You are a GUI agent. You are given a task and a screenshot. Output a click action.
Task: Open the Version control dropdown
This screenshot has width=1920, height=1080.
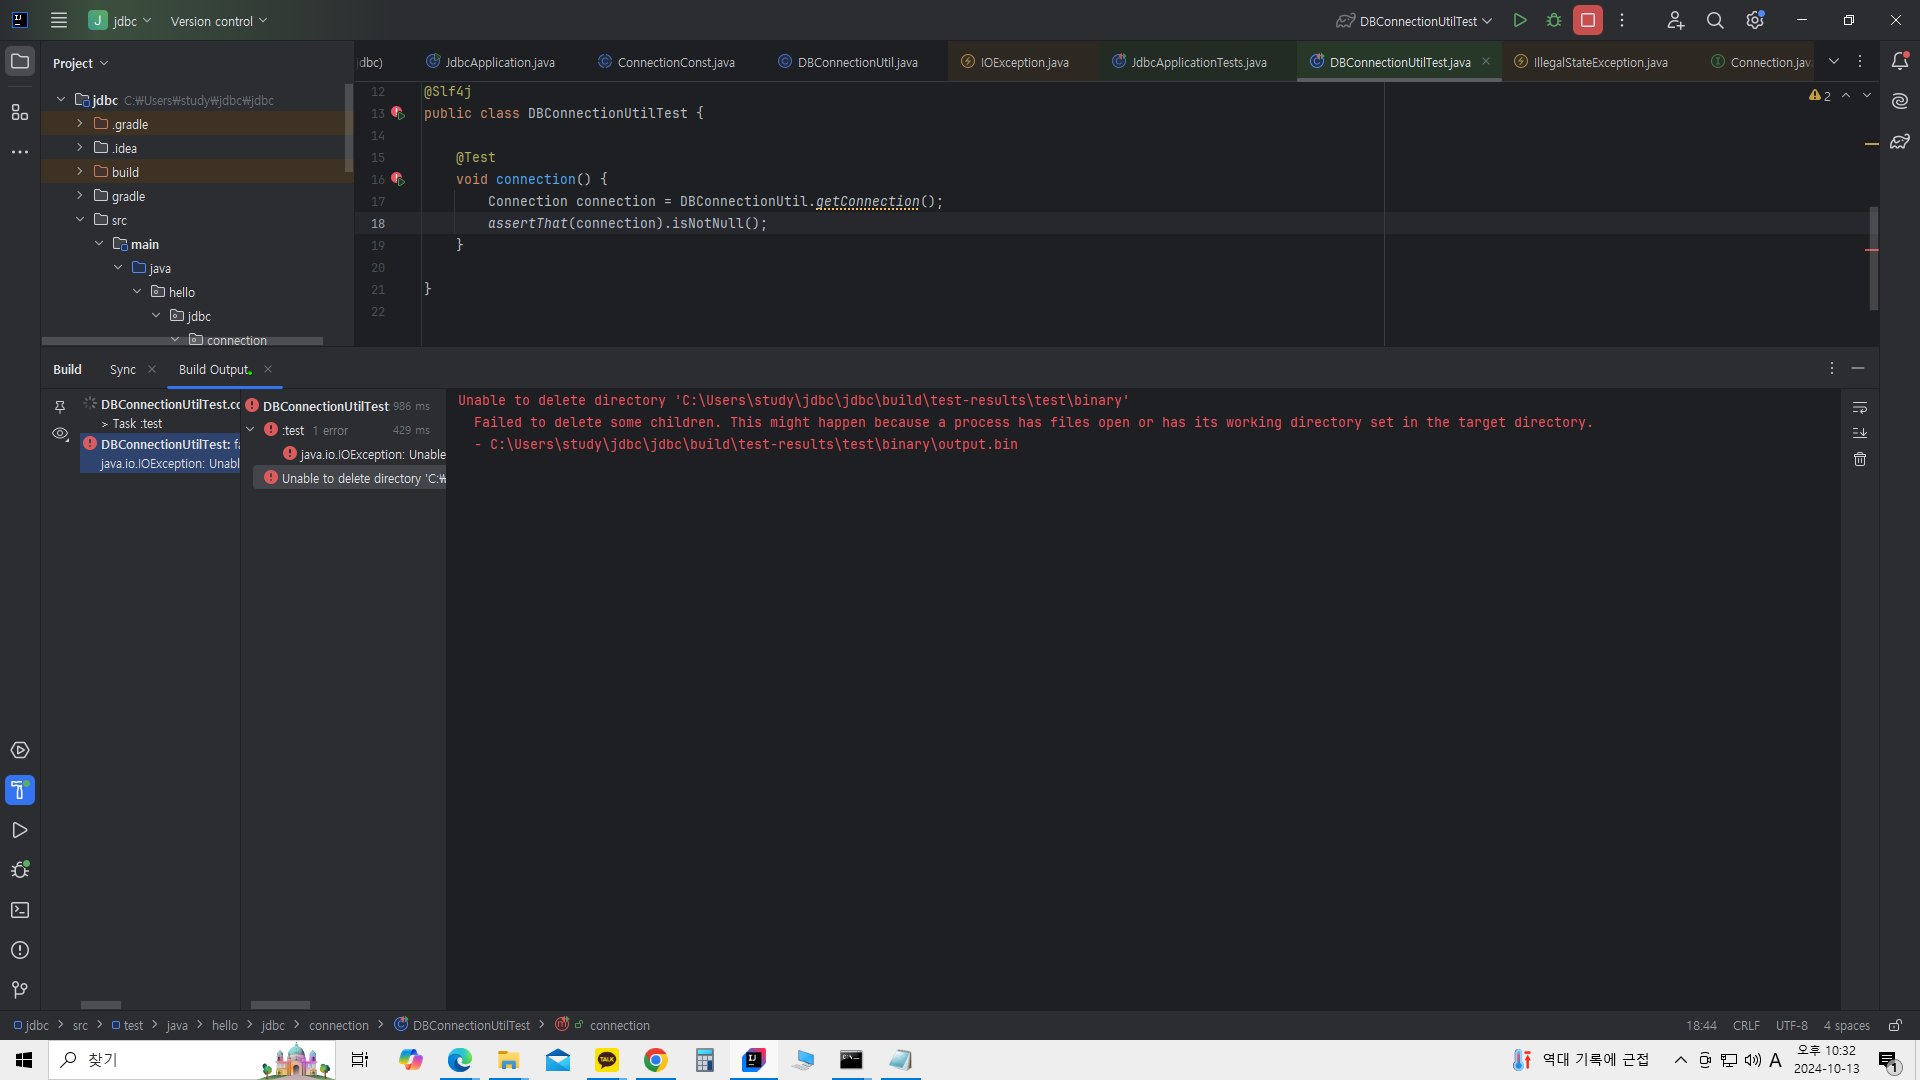(x=218, y=20)
